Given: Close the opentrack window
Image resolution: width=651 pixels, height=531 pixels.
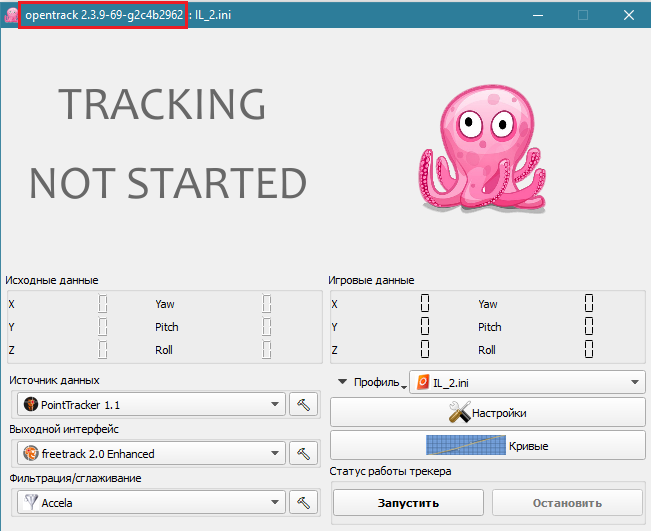Looking at the screenshot, I should (629, 15).
